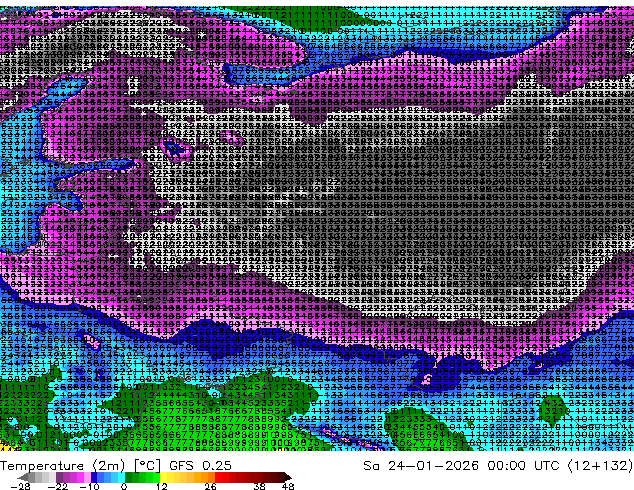Viewport: 634px width, 490px height.
Task: Click the "-10" scale label
Action: [89, 487]
